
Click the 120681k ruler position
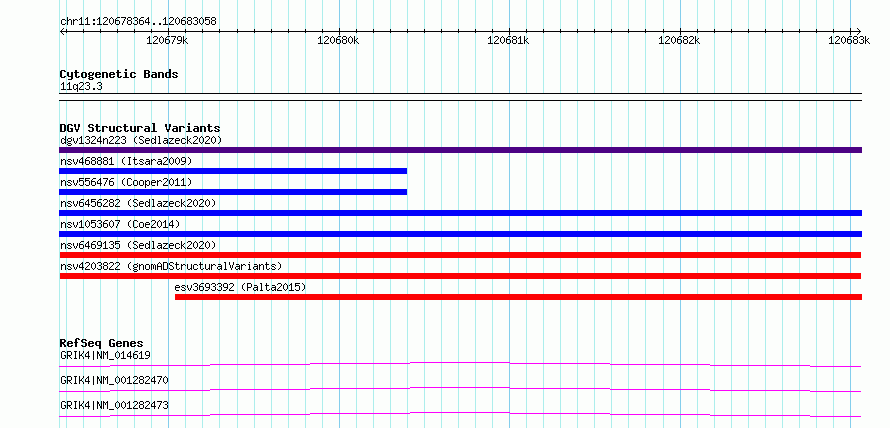509,41
